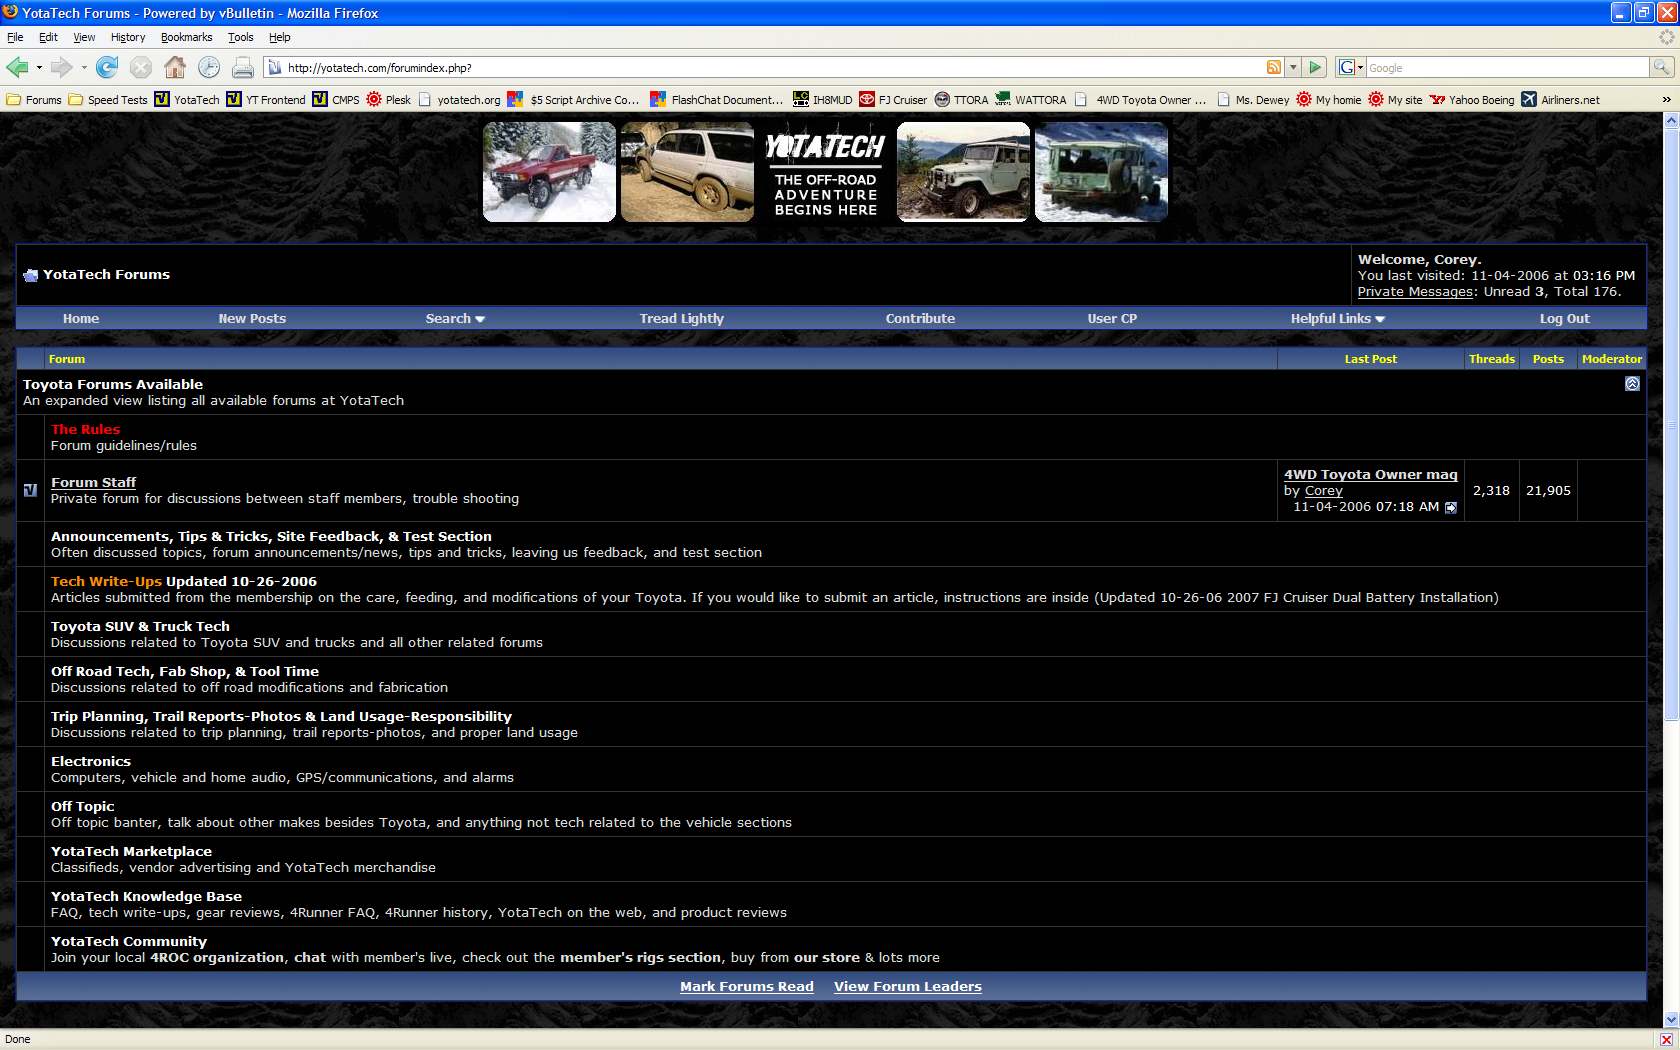Click the RSS feed icon in address bar
This screenshot has width=1680, height=1050.
(1274, 67)
